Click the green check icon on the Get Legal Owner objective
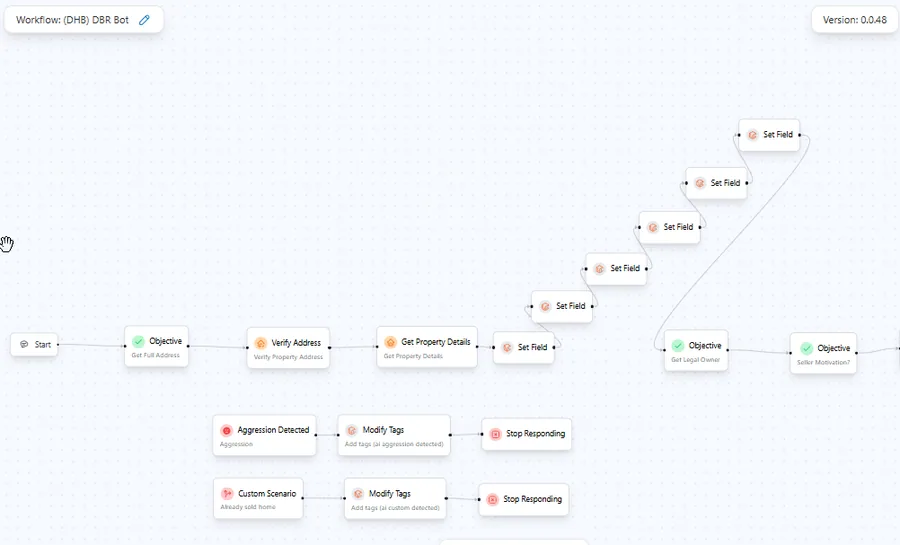Screen dimensions: 900x545 coord(678,345)
